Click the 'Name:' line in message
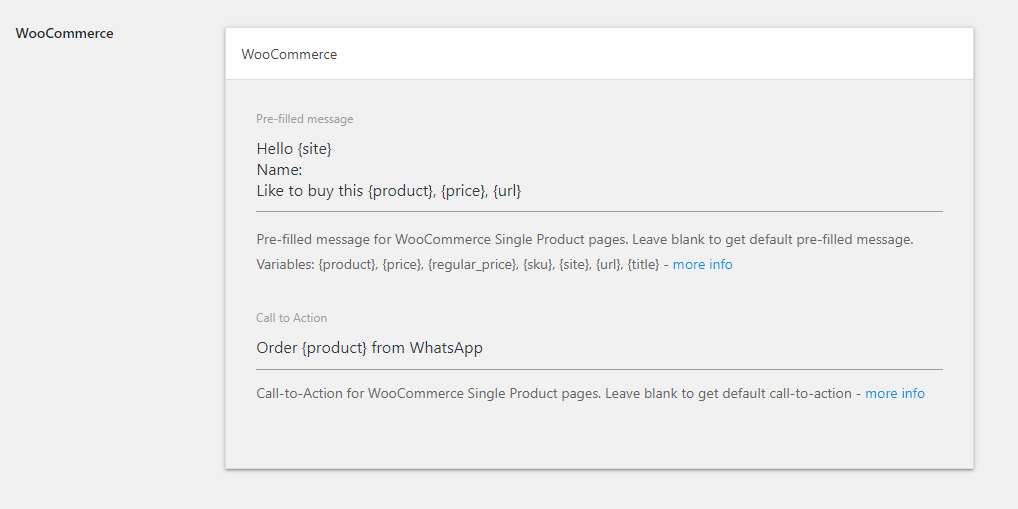Viewport: 1018px width, 509px height. pyautogui.click(x=279, y=170)
